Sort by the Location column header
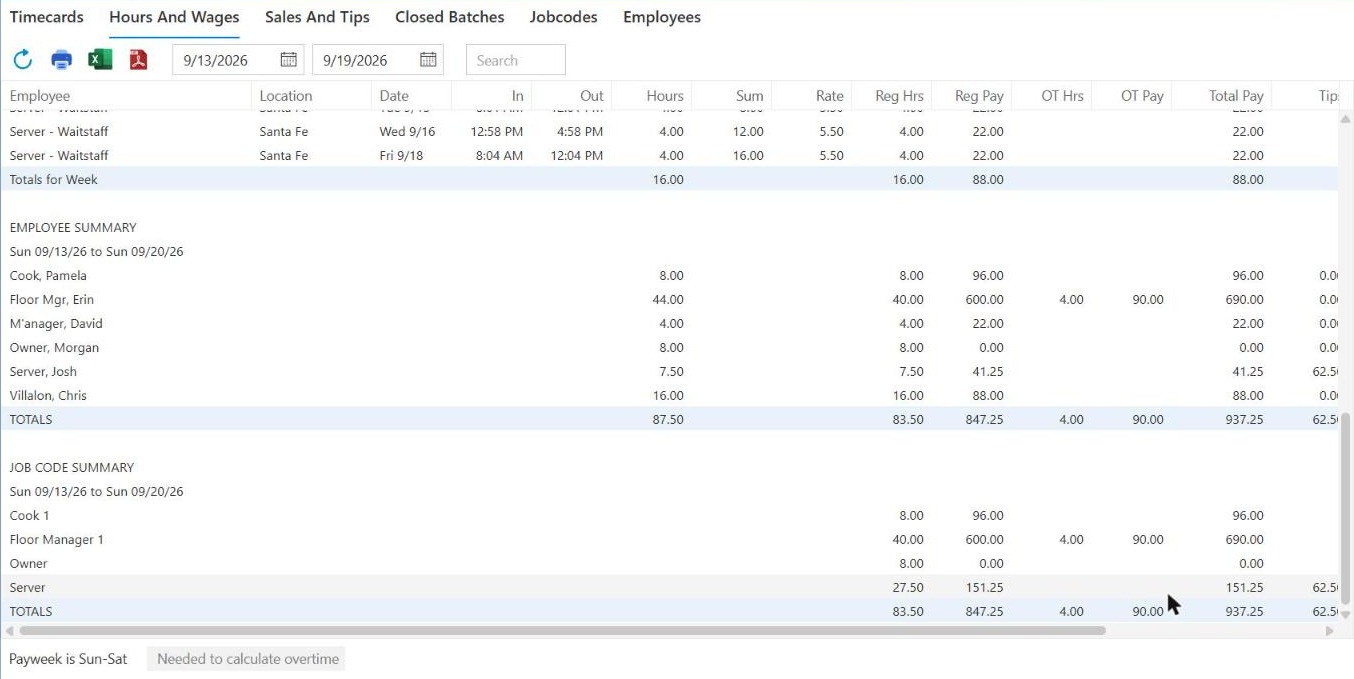 [311, 96]
